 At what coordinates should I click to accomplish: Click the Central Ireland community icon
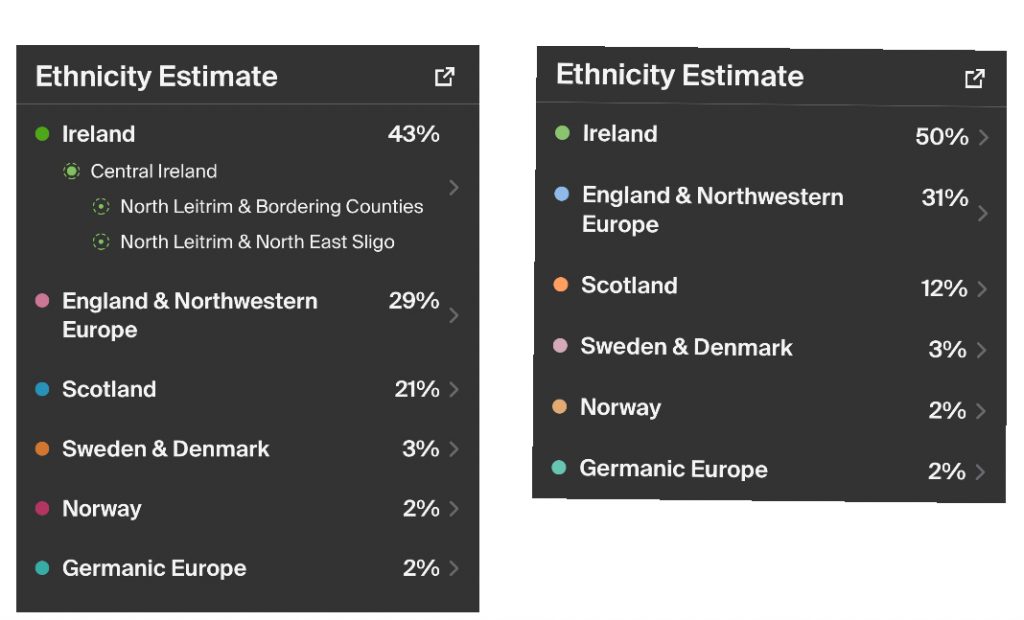[x=72, y=172]
